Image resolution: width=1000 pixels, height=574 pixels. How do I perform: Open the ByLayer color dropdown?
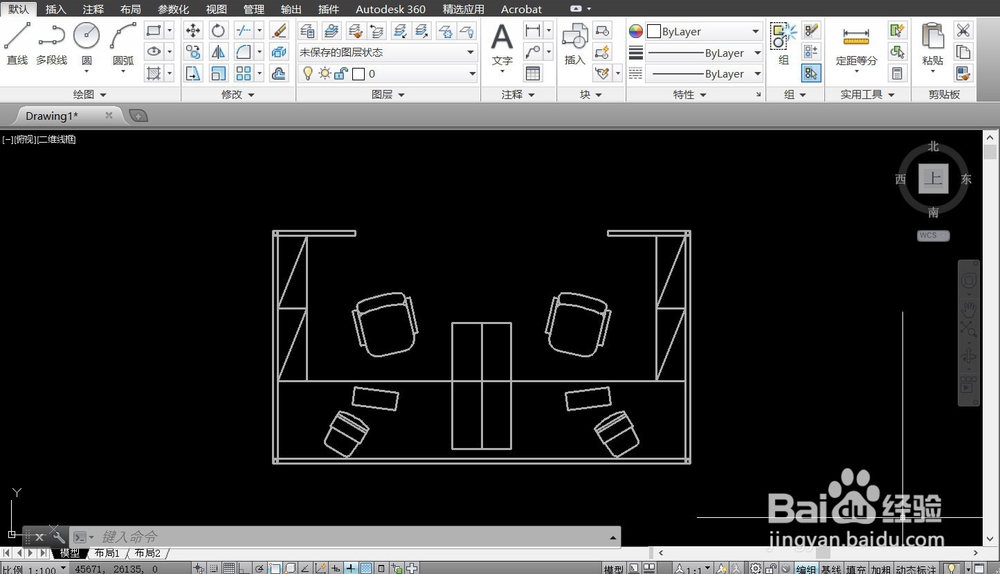[x=704, y=31]
